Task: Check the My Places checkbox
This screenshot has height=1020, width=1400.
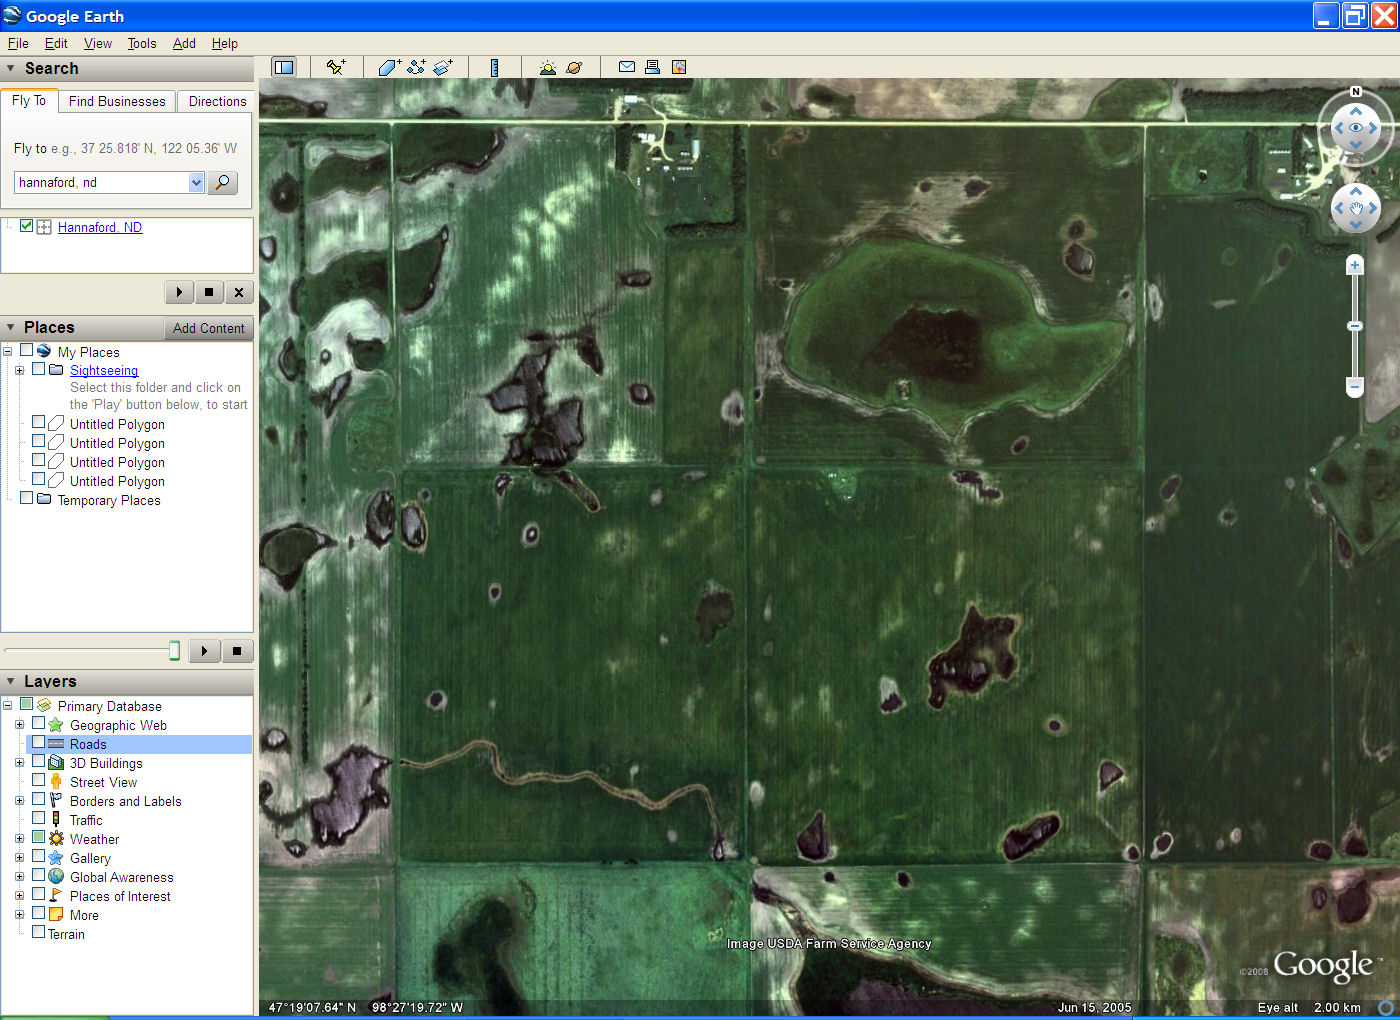Action: click(x=27, y=350)
